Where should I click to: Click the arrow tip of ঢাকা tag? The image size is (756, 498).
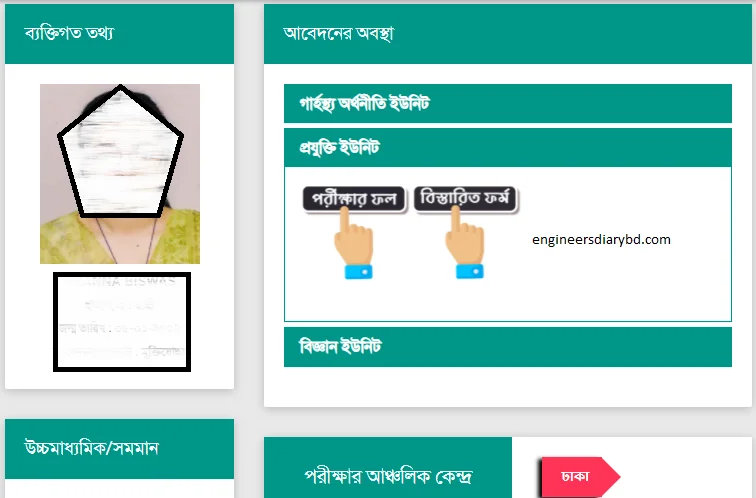[x=612, y=476]
